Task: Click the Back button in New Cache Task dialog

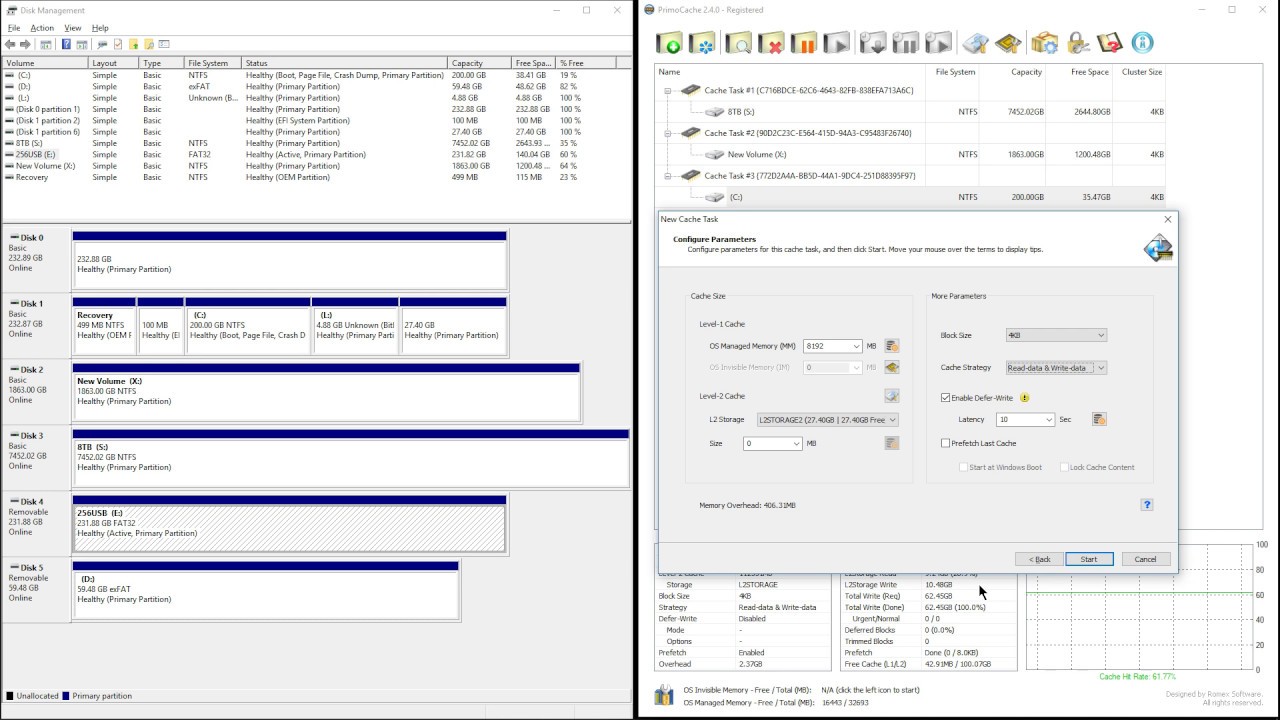Action: [1039, 559]
